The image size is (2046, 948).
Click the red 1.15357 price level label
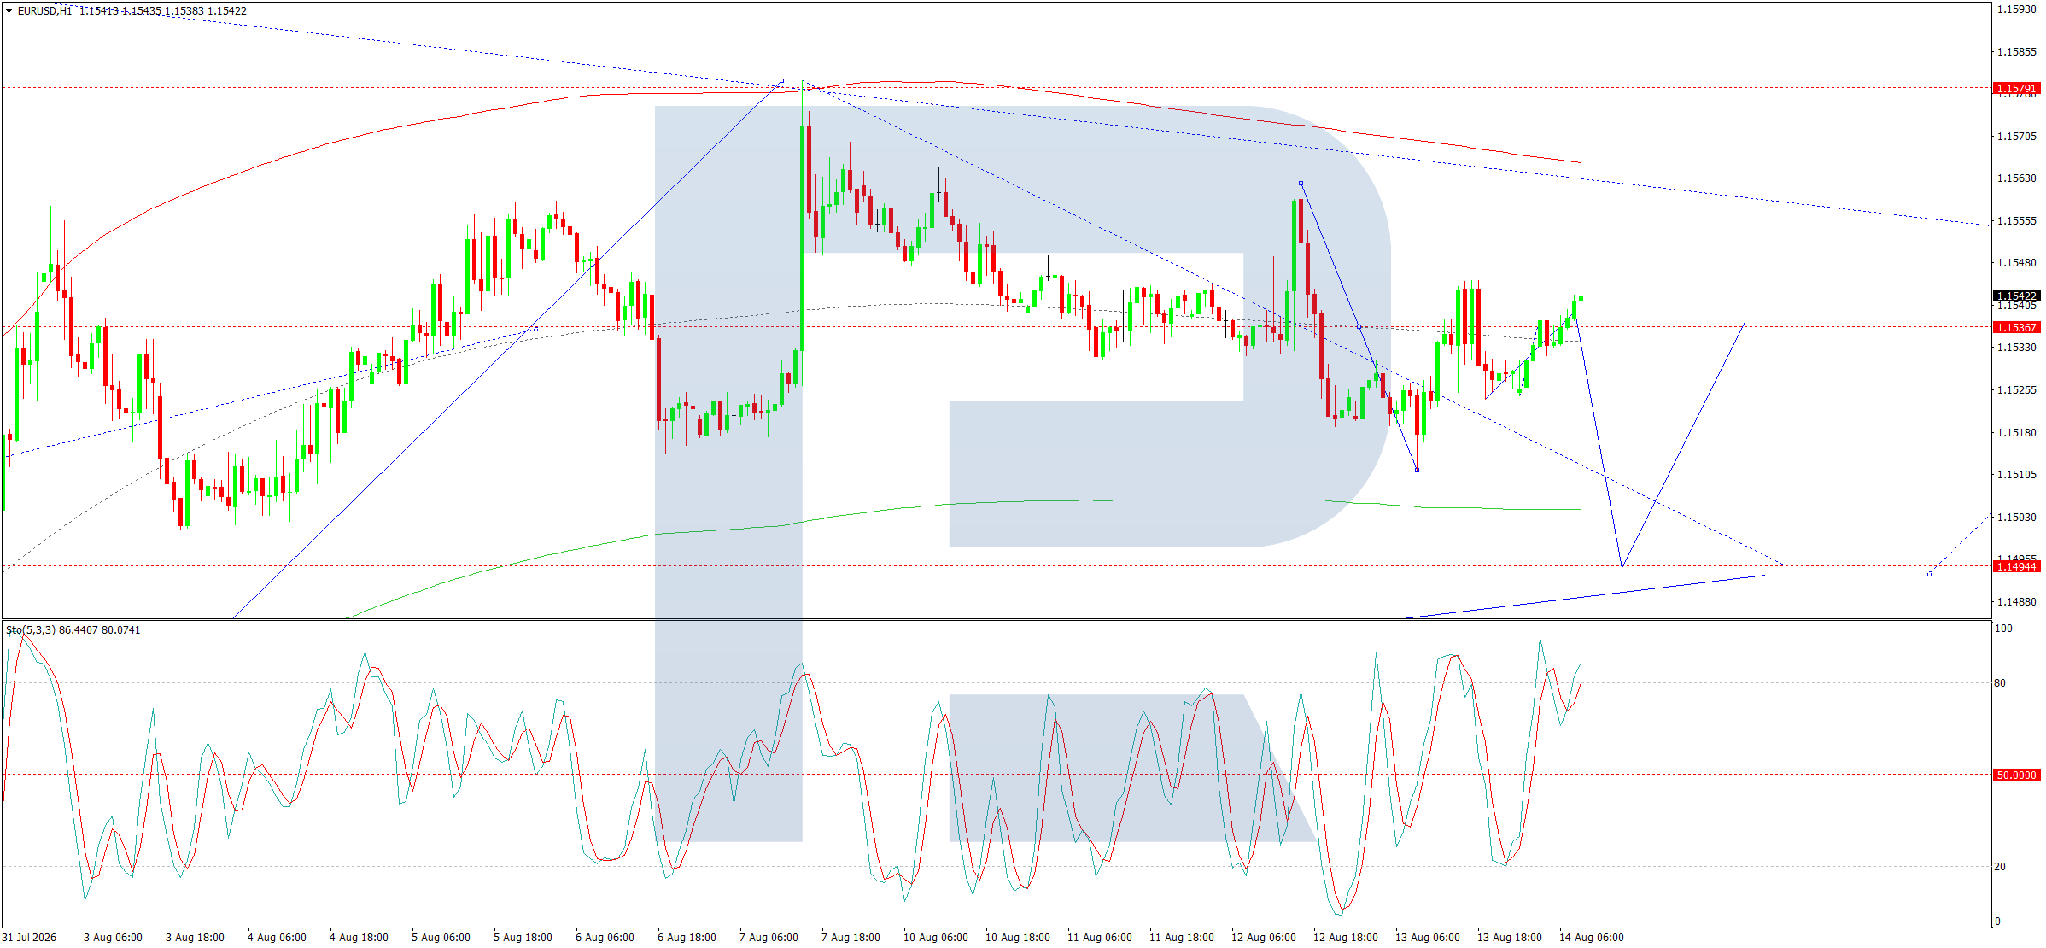point(2016,327)
